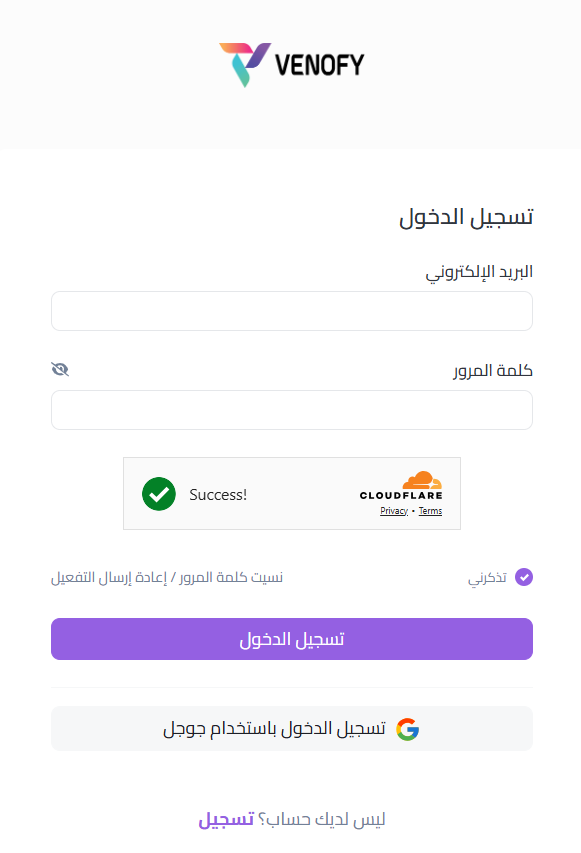Click the VENOFY wordmark text
The width and height of the screenshot is (581, 853).
(x=319, y=65)
